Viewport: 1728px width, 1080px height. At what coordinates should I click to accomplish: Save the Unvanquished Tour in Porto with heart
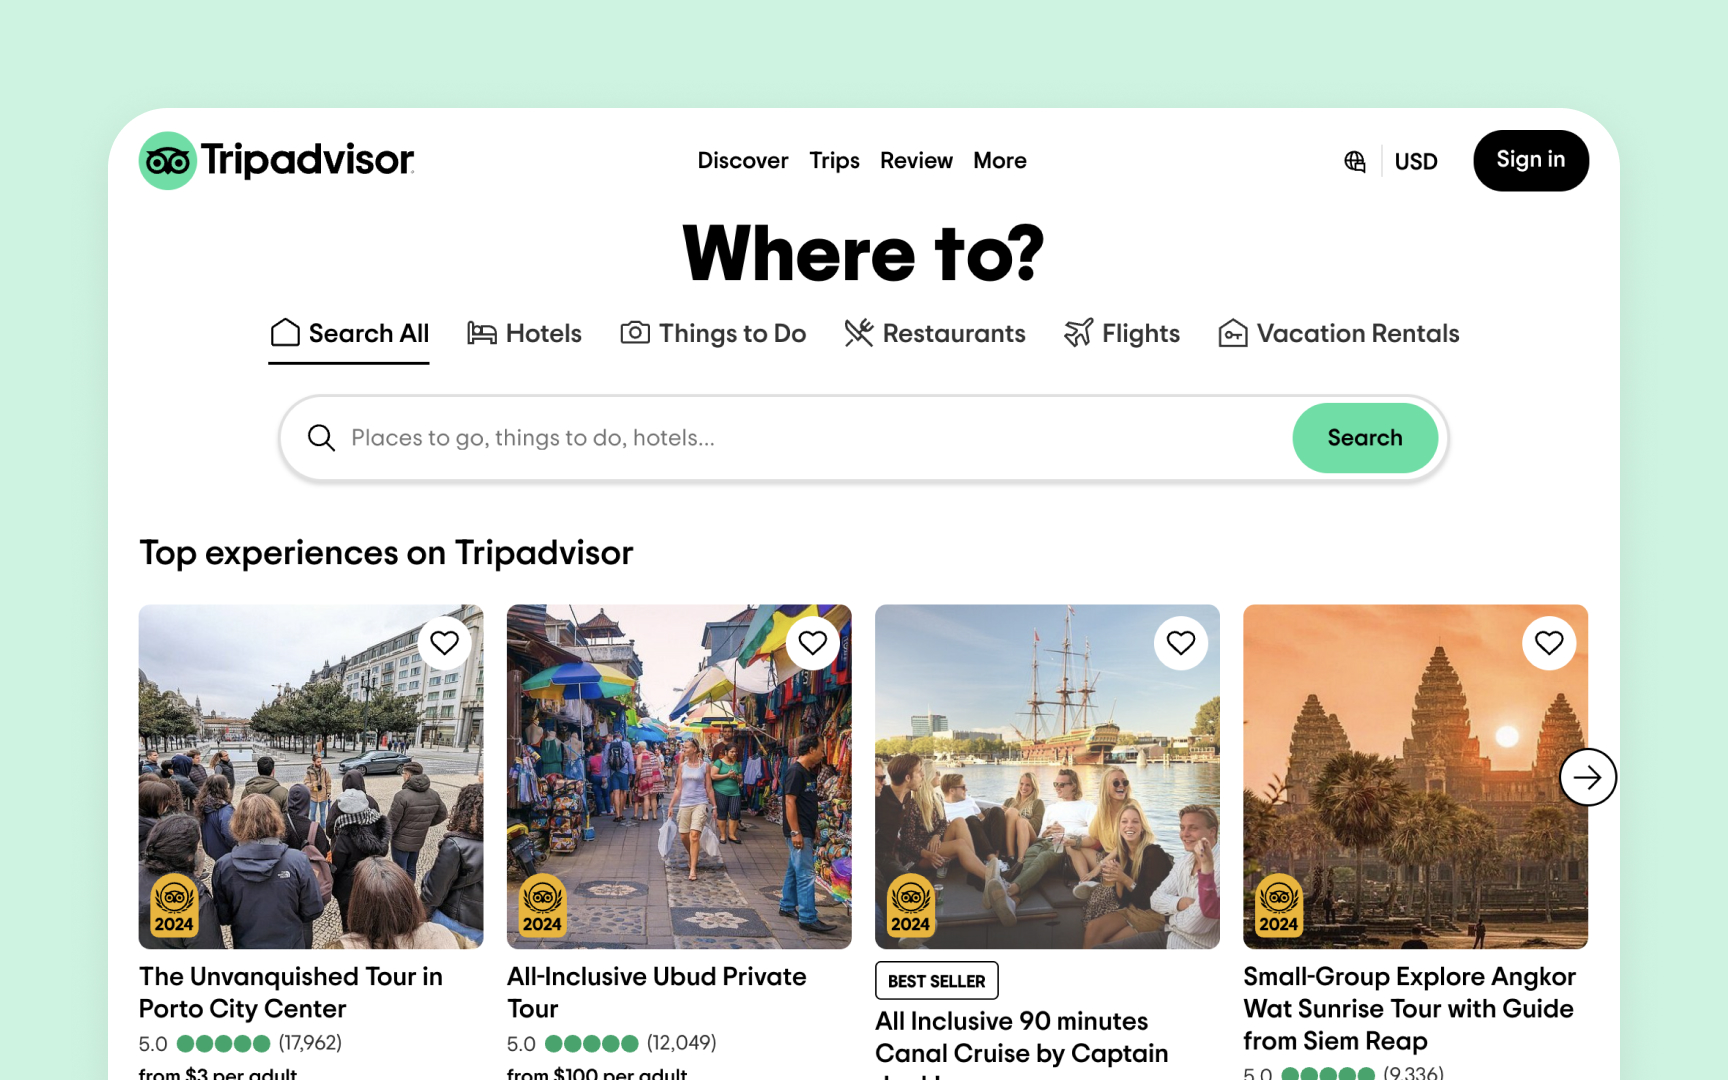pyautogui.click(x=445, y=643)
